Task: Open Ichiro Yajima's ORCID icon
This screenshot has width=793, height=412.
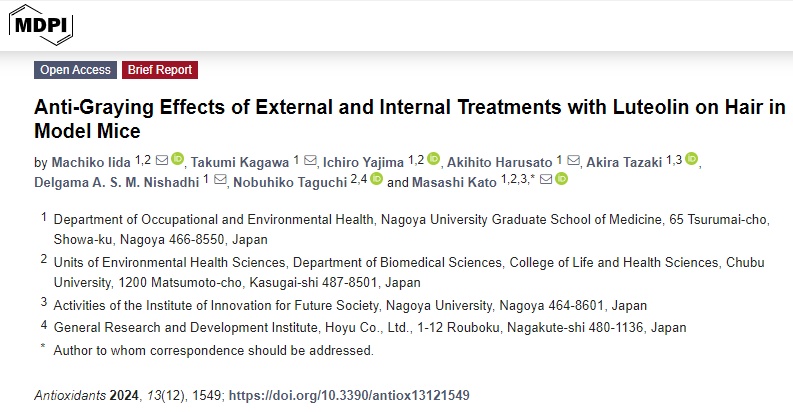Action: pyautogui.click(x=433, y=159)
